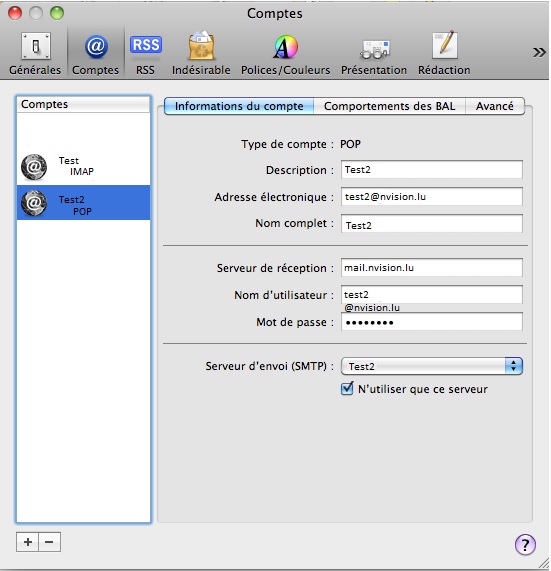The image size is (551, 571).
Task: Click the help question mark button
Action: click(525, 544)
